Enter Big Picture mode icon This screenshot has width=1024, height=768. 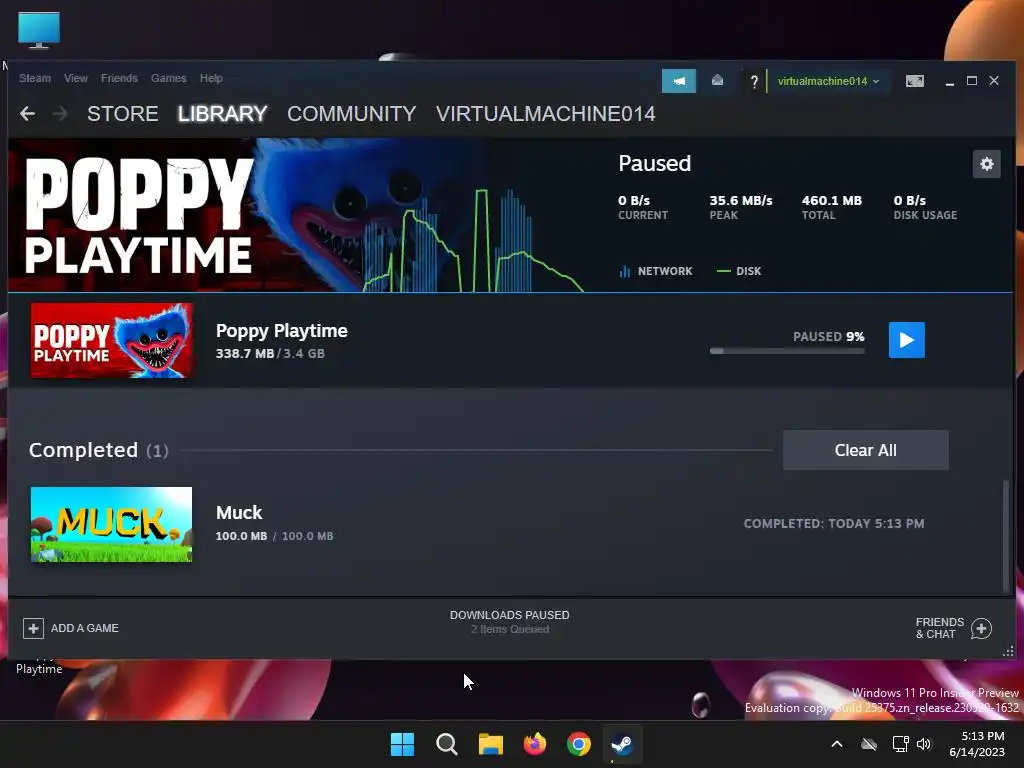[914, 81]
